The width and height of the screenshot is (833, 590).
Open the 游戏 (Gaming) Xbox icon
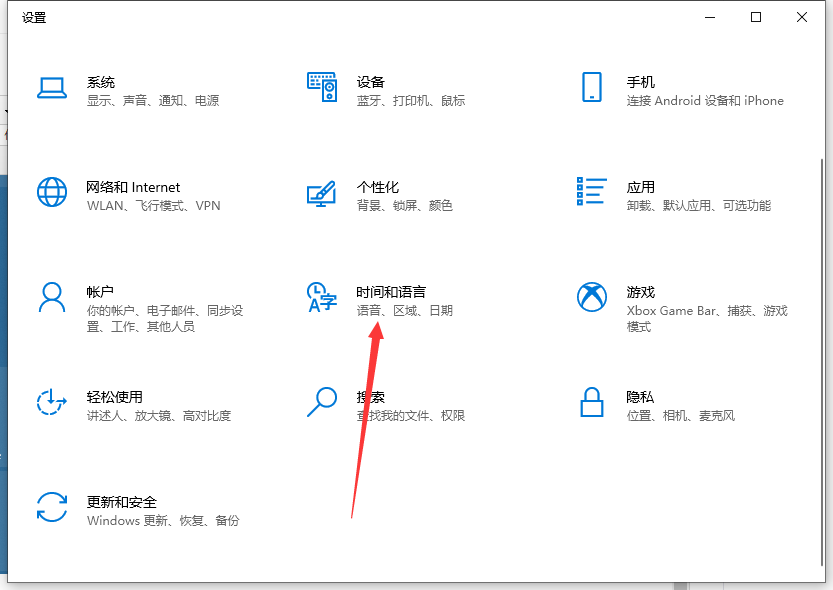591,297
